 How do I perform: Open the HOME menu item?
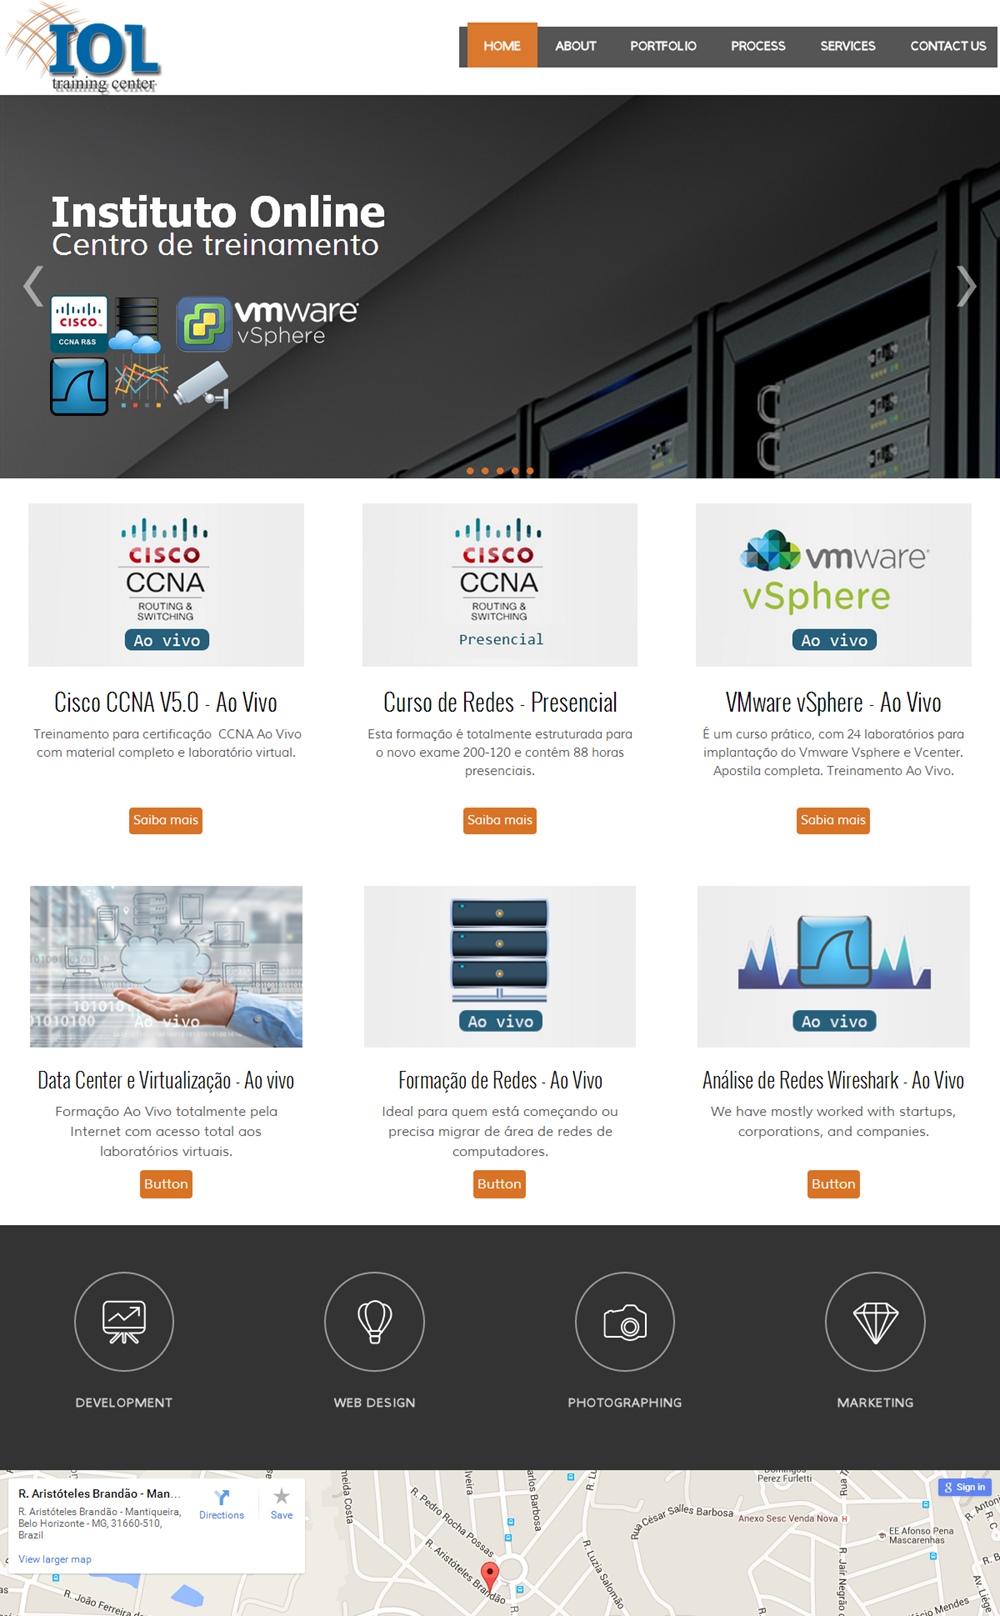502,46
